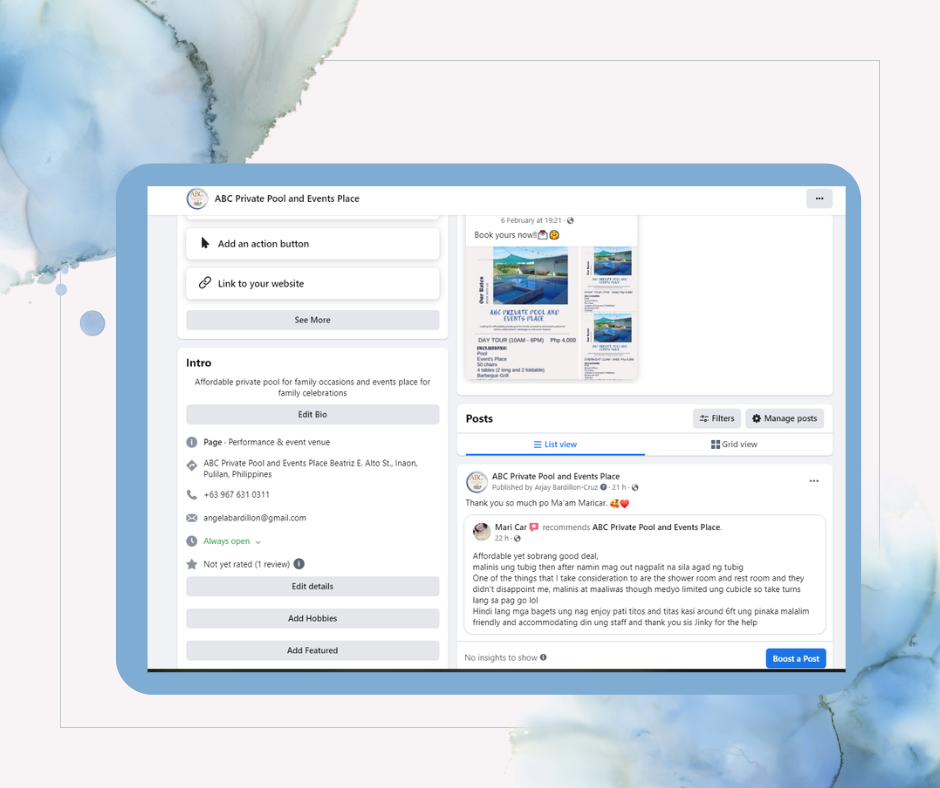Click the chain link icon next to Link to your website

point(205,282)
